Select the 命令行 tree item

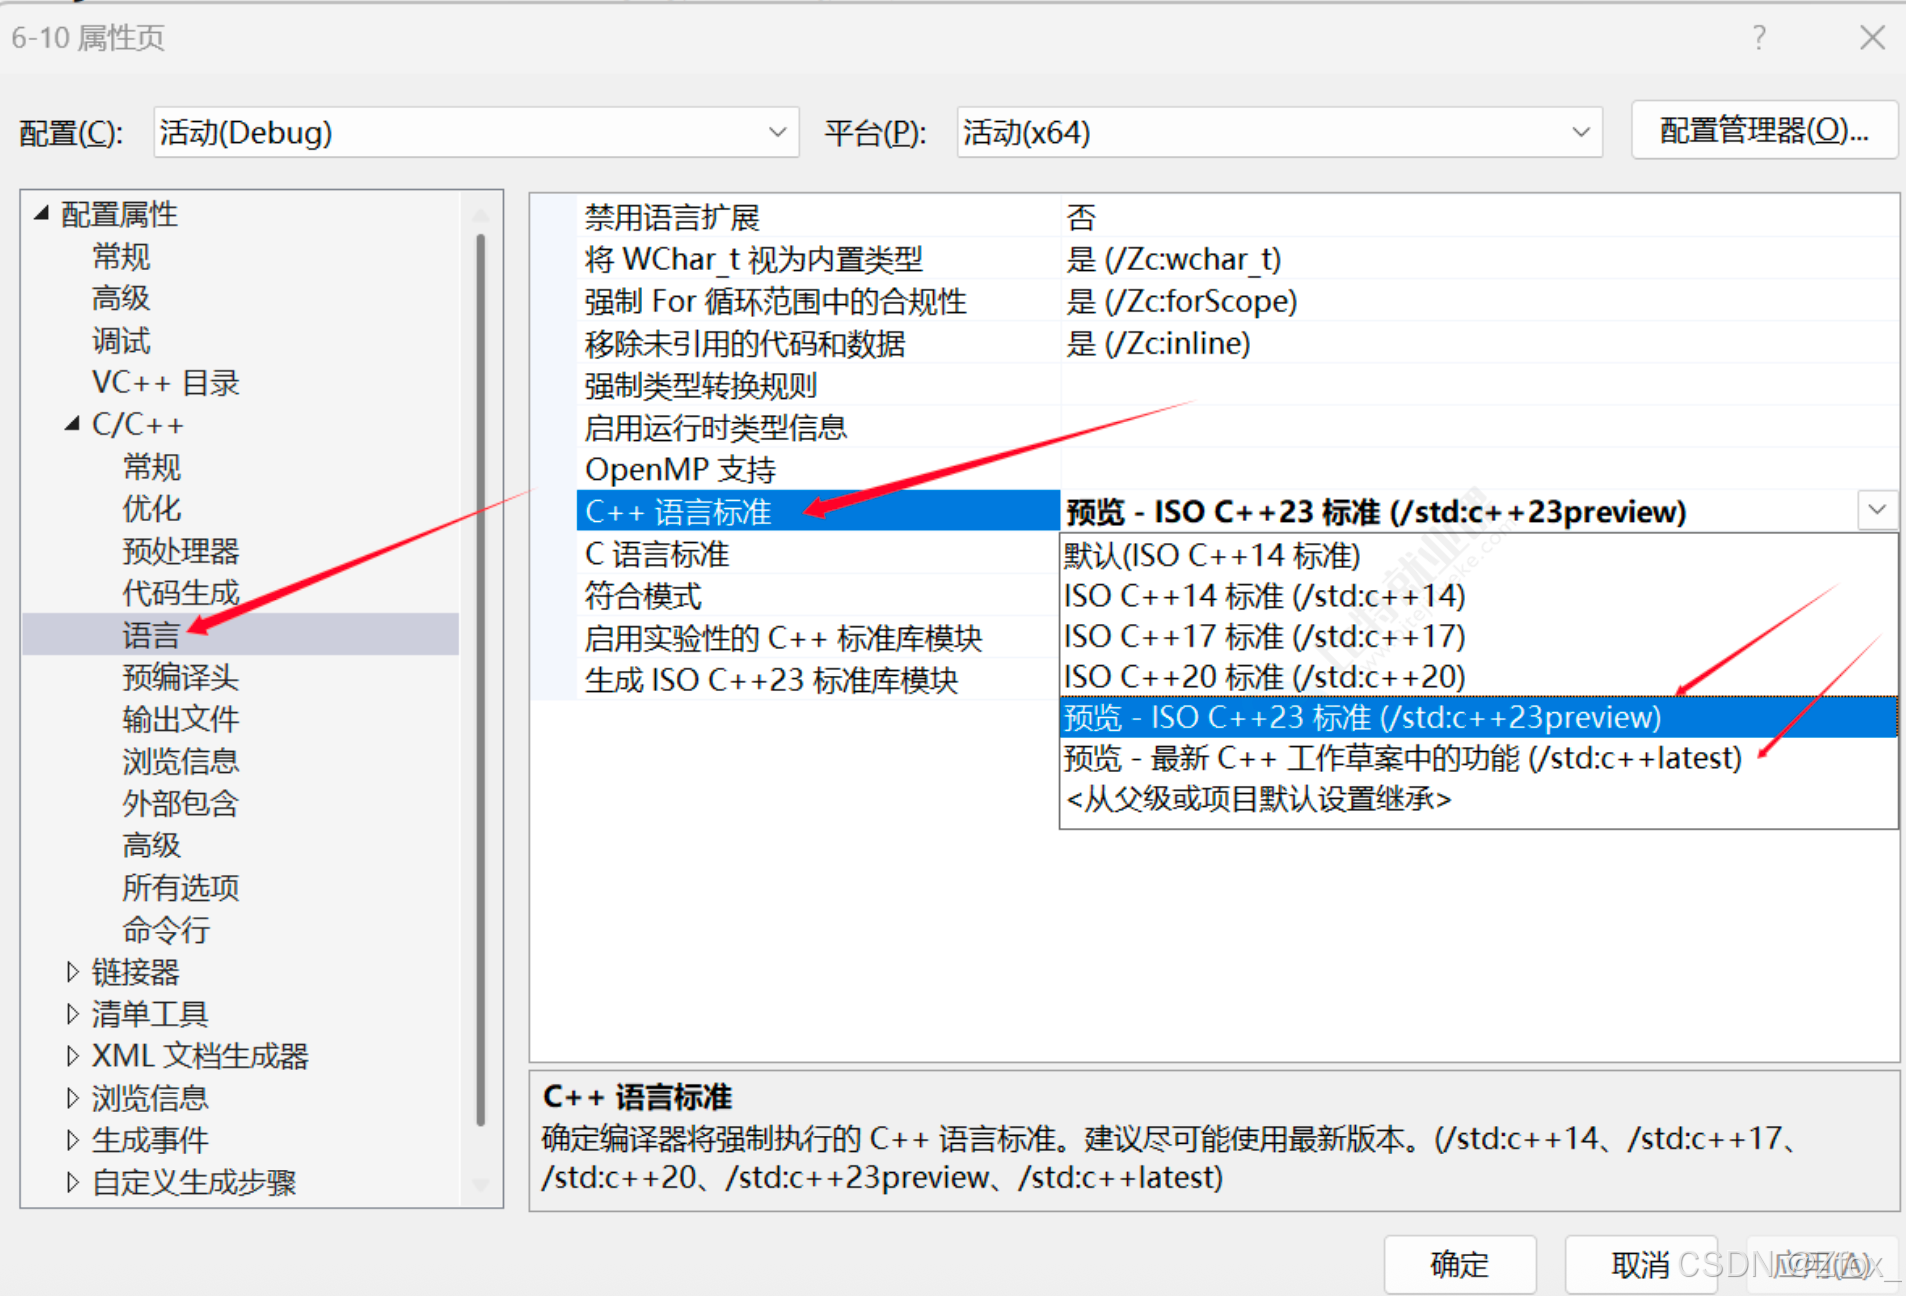point(166,929)
